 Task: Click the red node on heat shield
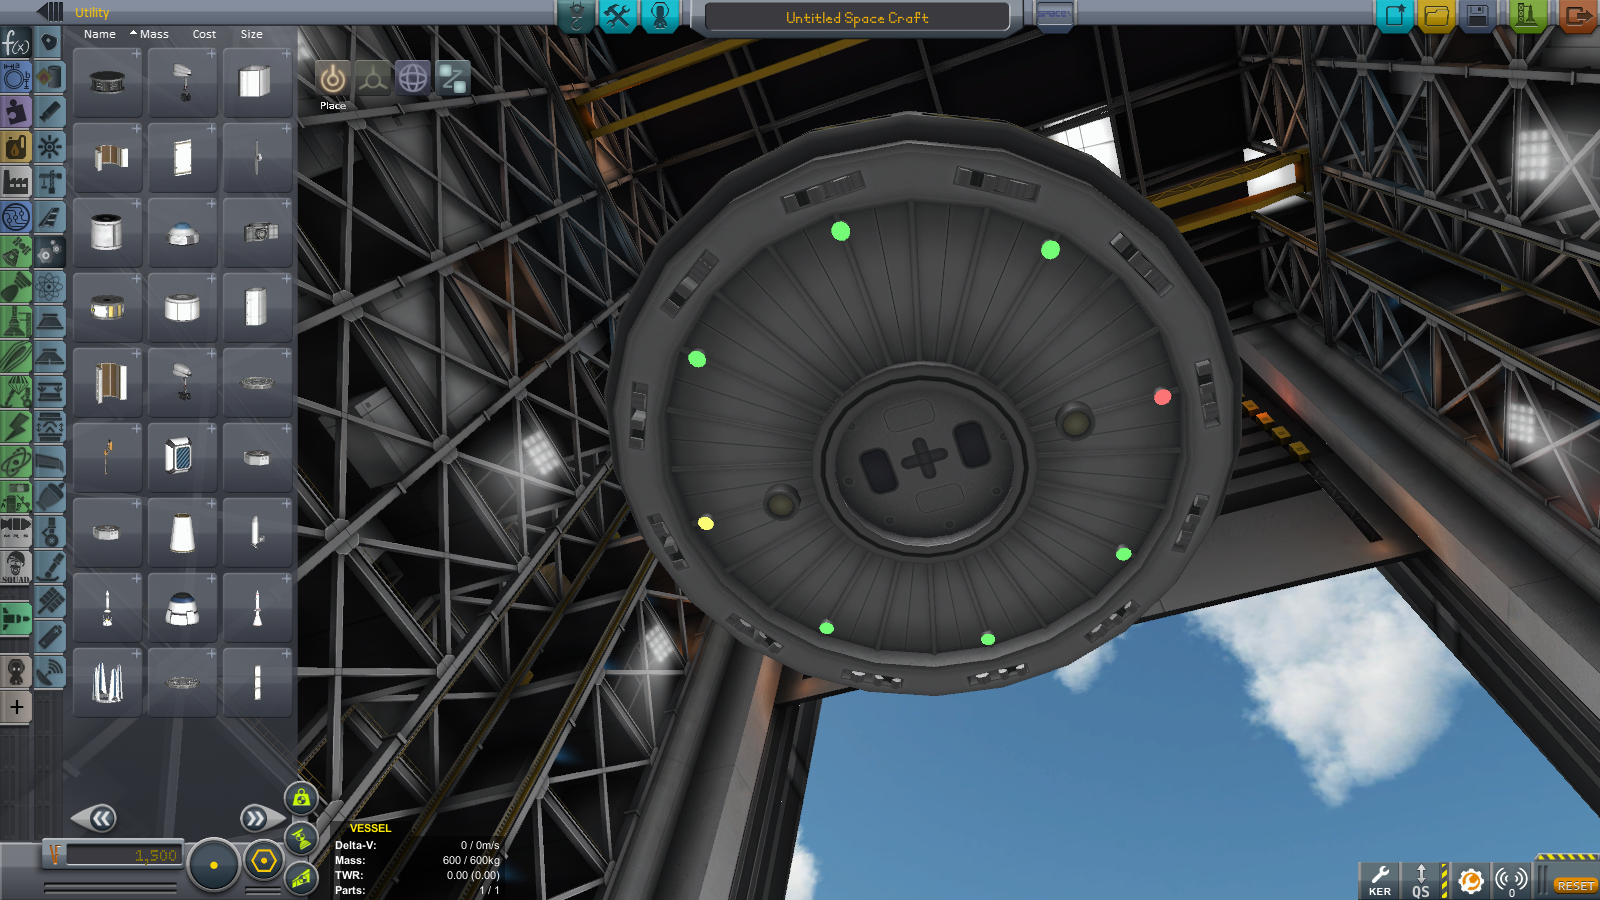(x=1162, y=397)
